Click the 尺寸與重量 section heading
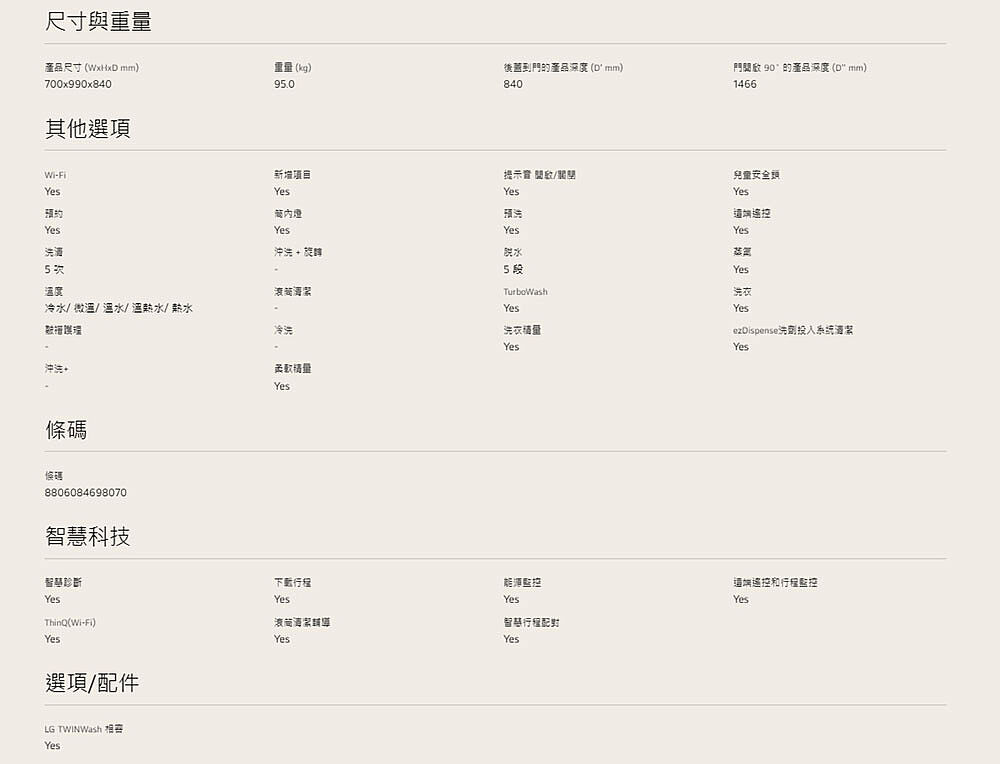 coord(98,22)
